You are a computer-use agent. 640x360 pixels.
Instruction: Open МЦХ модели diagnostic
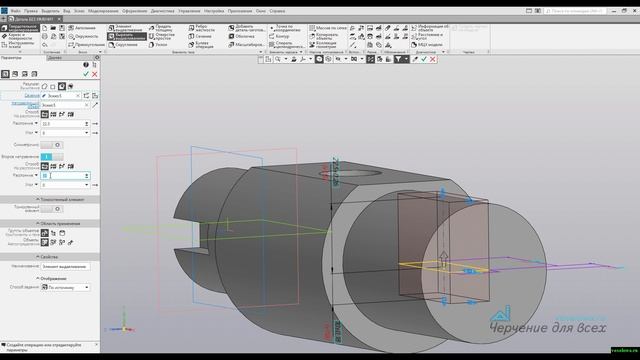427,44
